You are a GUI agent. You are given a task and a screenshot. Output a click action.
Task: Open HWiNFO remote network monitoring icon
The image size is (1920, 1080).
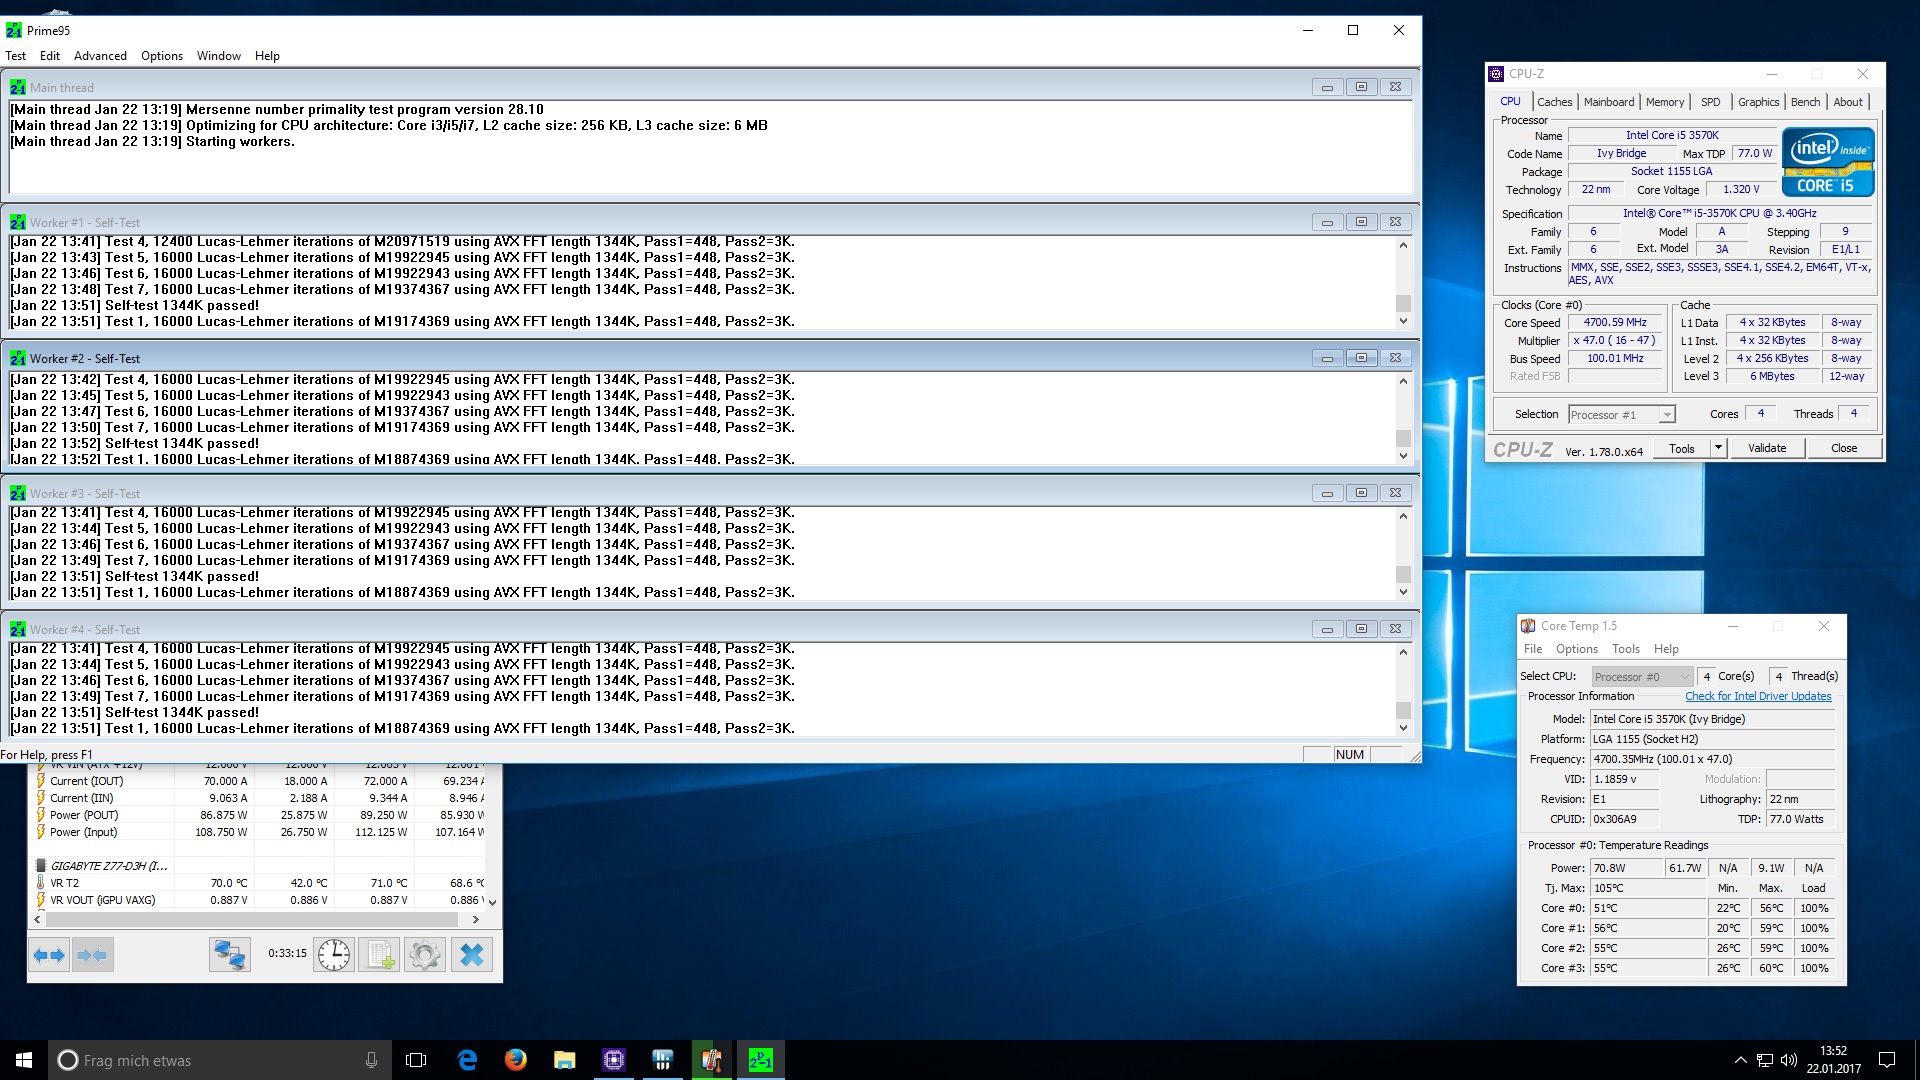pyautogui.click(x=229, y=955)
